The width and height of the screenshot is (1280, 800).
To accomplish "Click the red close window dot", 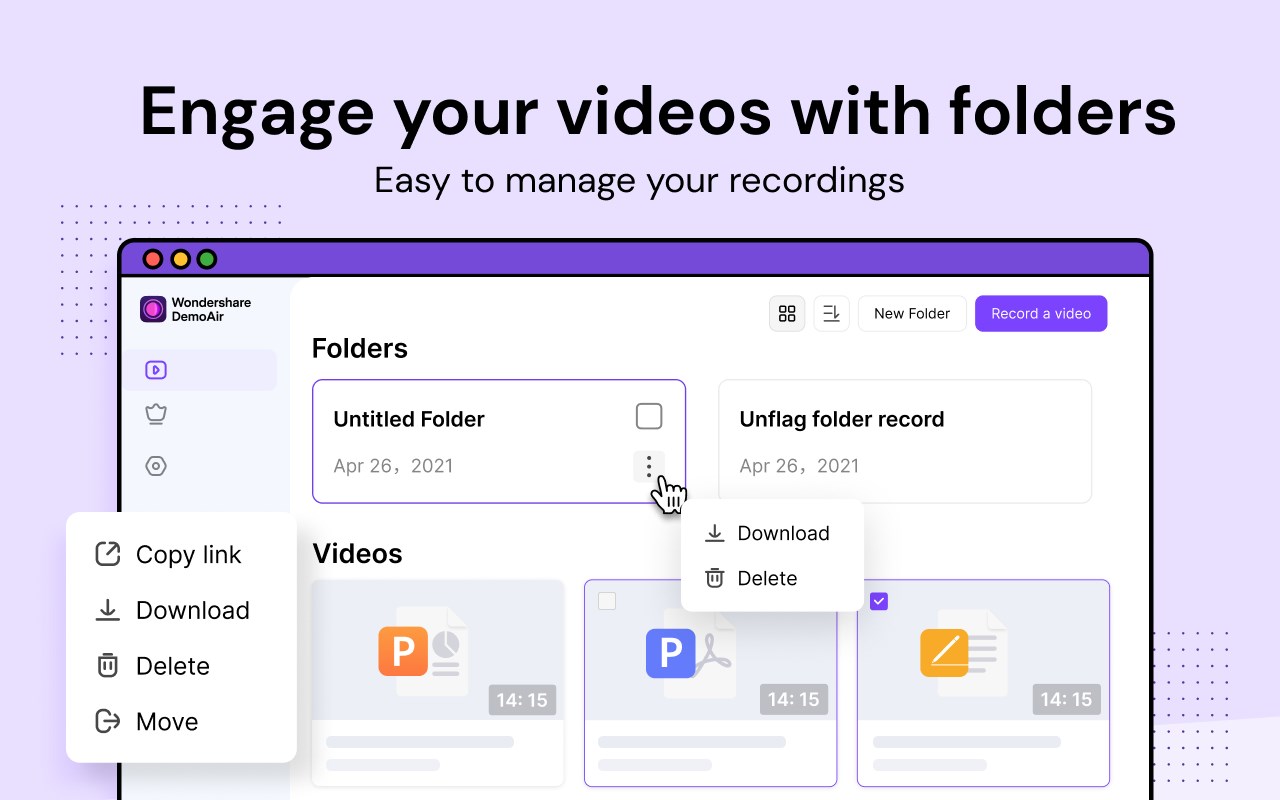I will pyautogui.click(x=153, y=259).
